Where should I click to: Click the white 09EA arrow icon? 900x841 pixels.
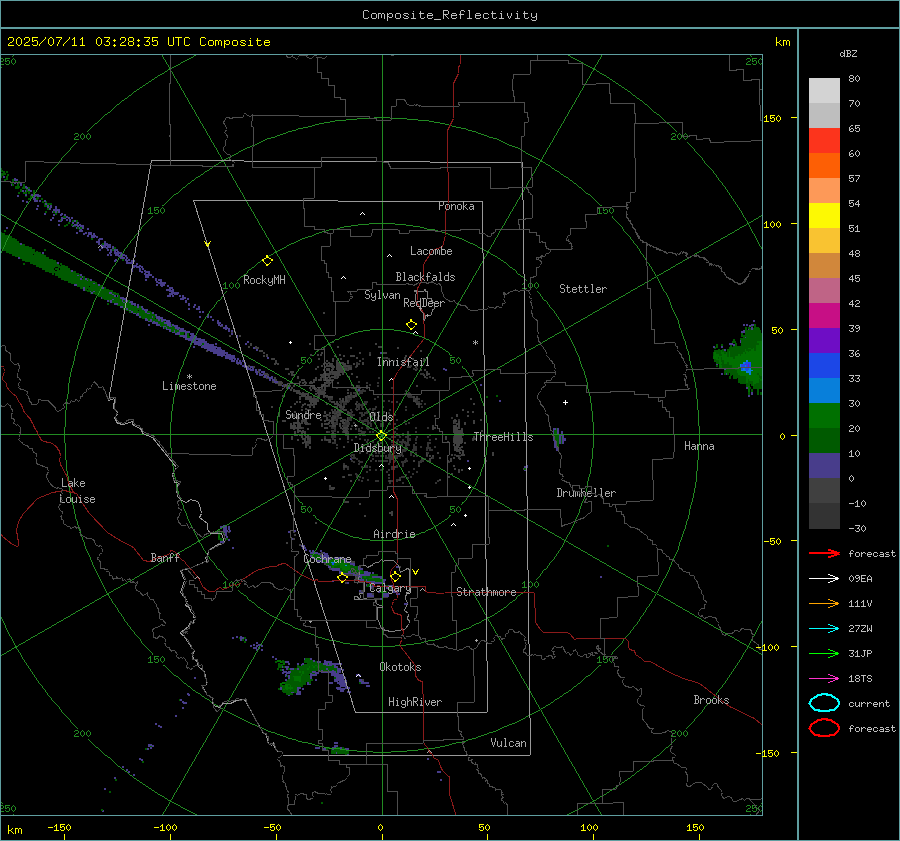click(x=824, y=579)
